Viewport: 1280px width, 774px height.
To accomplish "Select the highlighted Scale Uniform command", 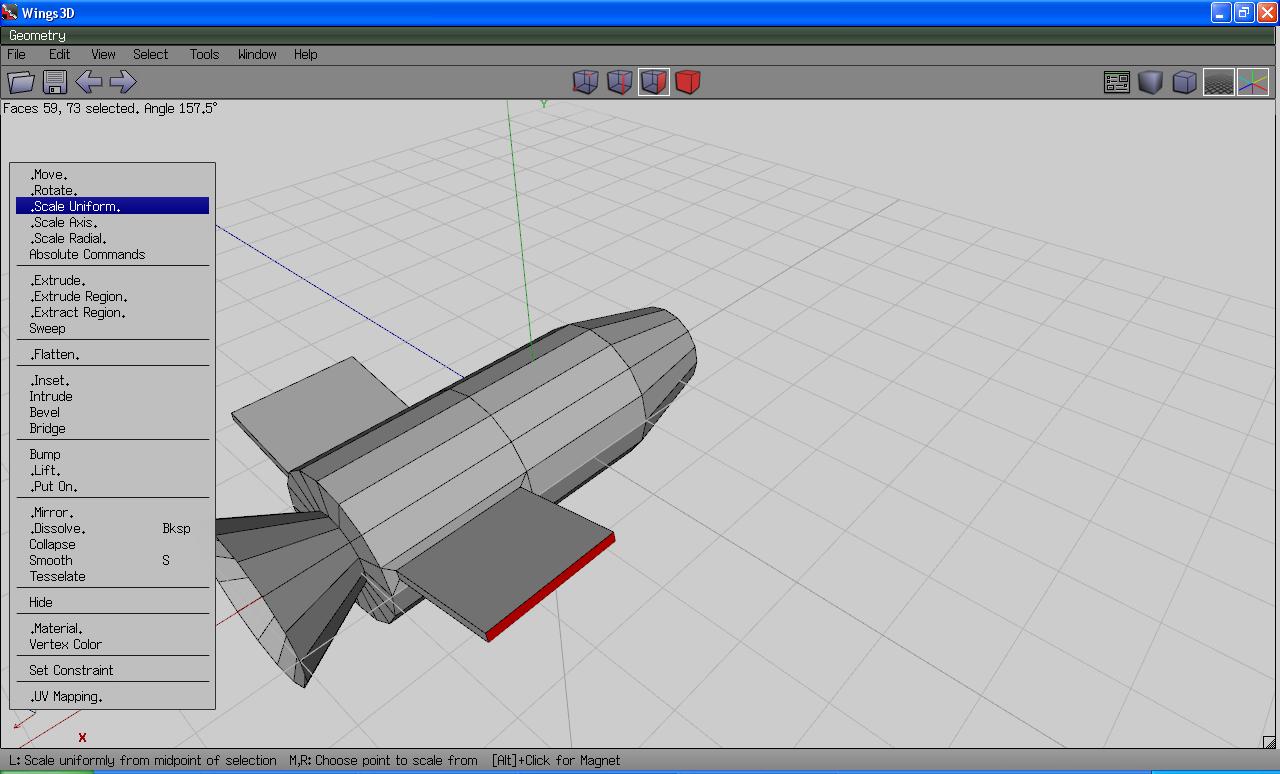I will (112, 206).
